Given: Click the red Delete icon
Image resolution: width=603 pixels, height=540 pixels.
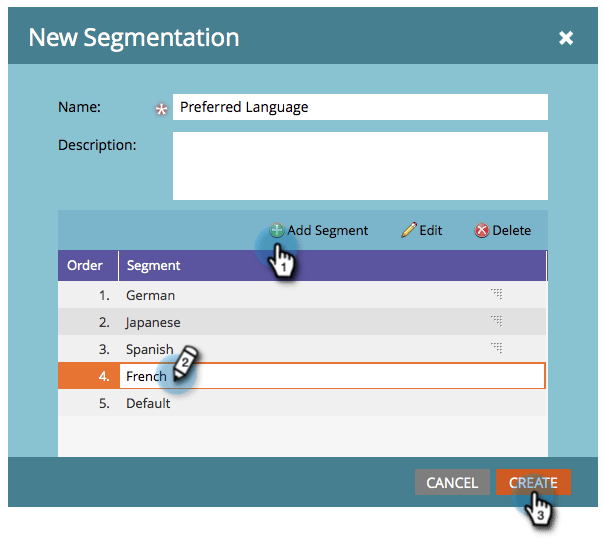Looking at the screenshot, I should 482,230.
